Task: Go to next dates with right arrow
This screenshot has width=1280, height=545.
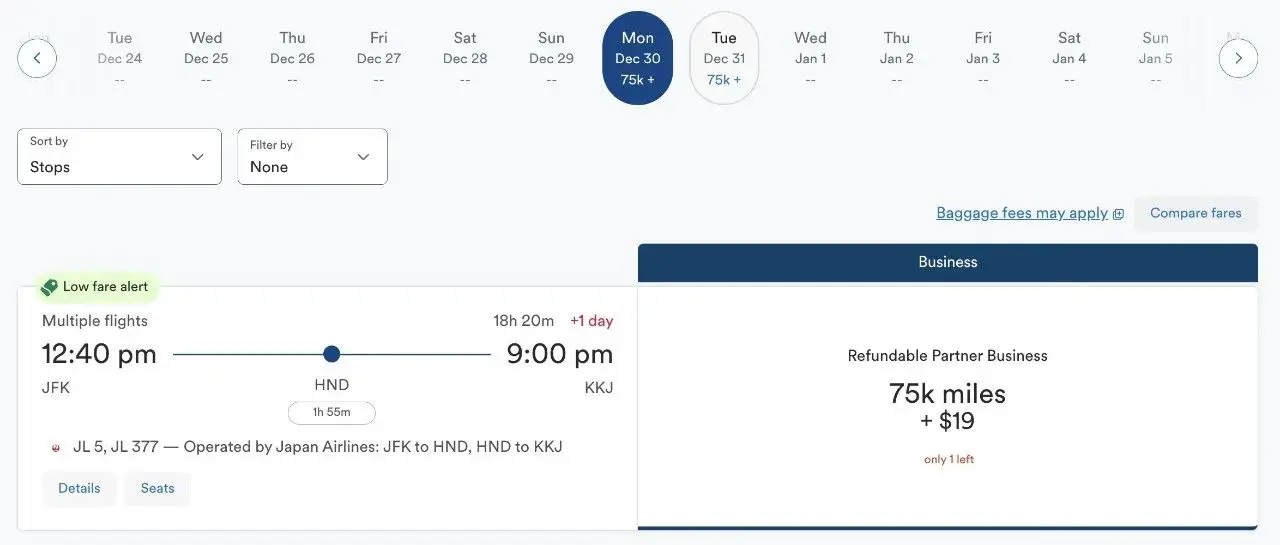Action: [1238, 58]
